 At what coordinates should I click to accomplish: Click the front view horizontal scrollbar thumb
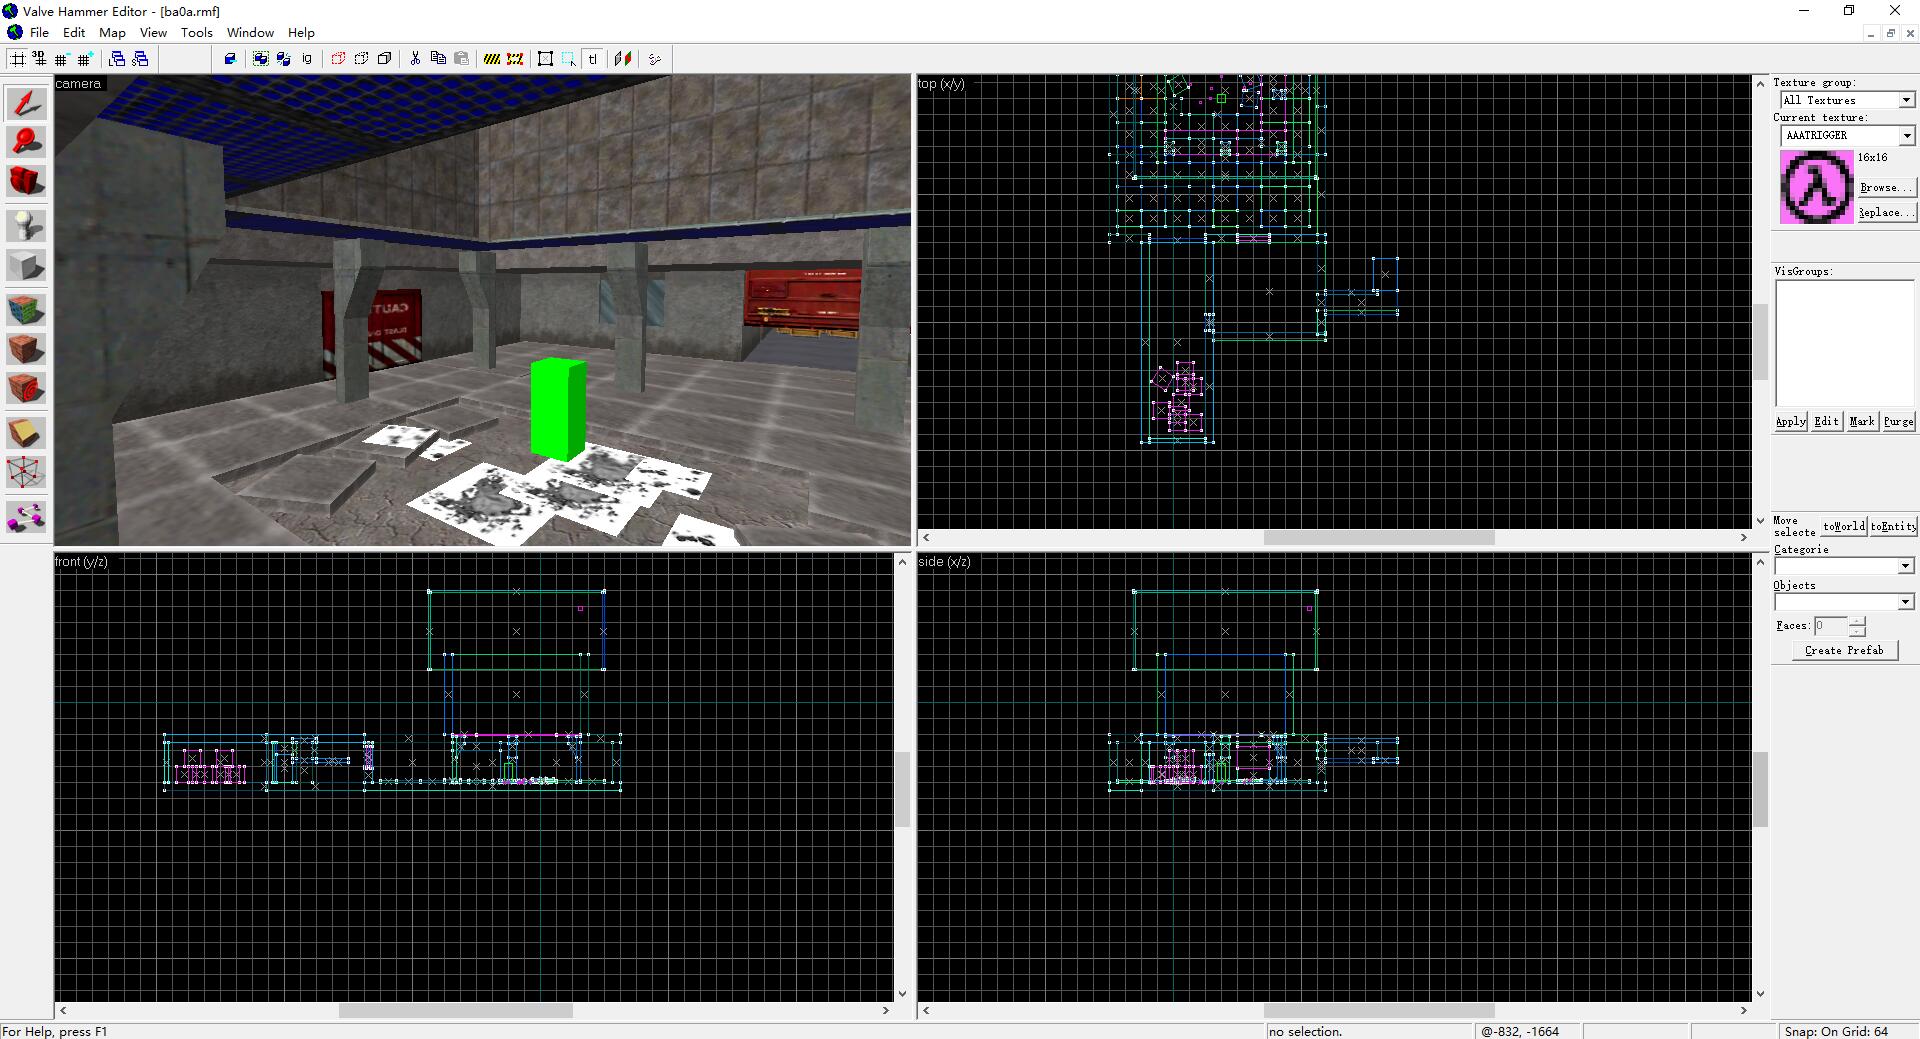click(455, 1011)
